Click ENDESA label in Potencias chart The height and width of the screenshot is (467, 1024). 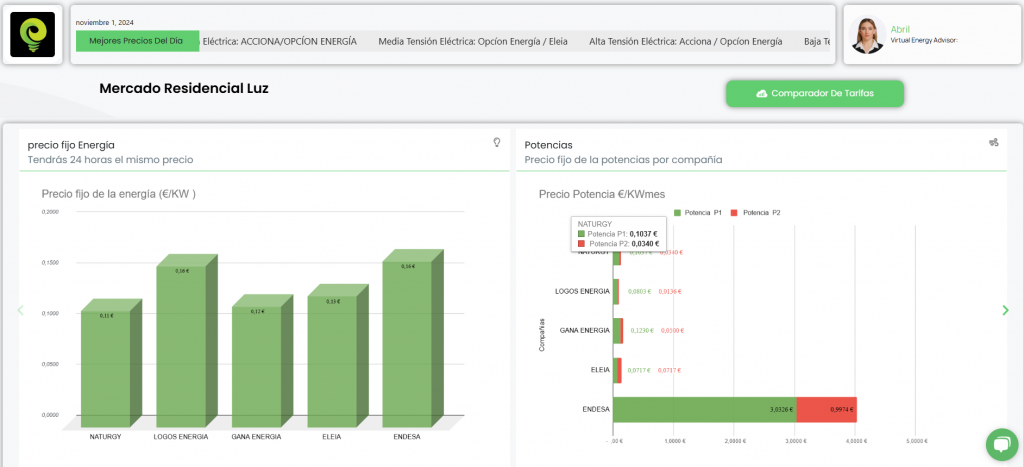point(596,410)
